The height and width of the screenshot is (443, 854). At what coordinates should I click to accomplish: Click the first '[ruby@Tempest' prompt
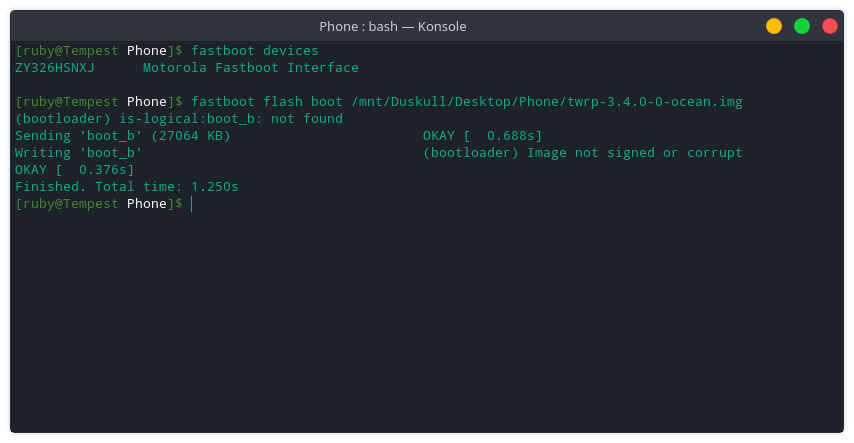66,51
